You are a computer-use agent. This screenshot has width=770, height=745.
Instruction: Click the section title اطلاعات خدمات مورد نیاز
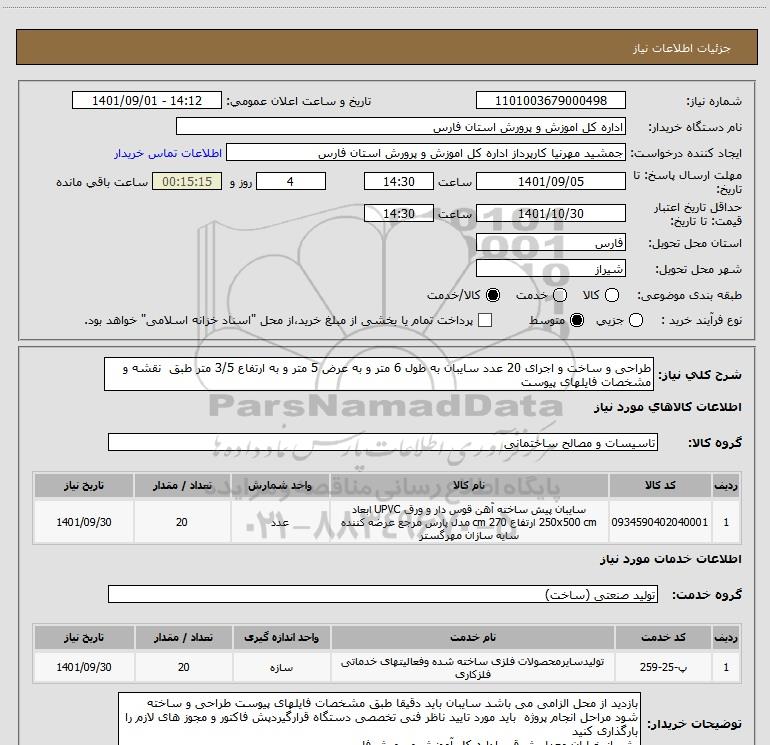pos(671,559)
